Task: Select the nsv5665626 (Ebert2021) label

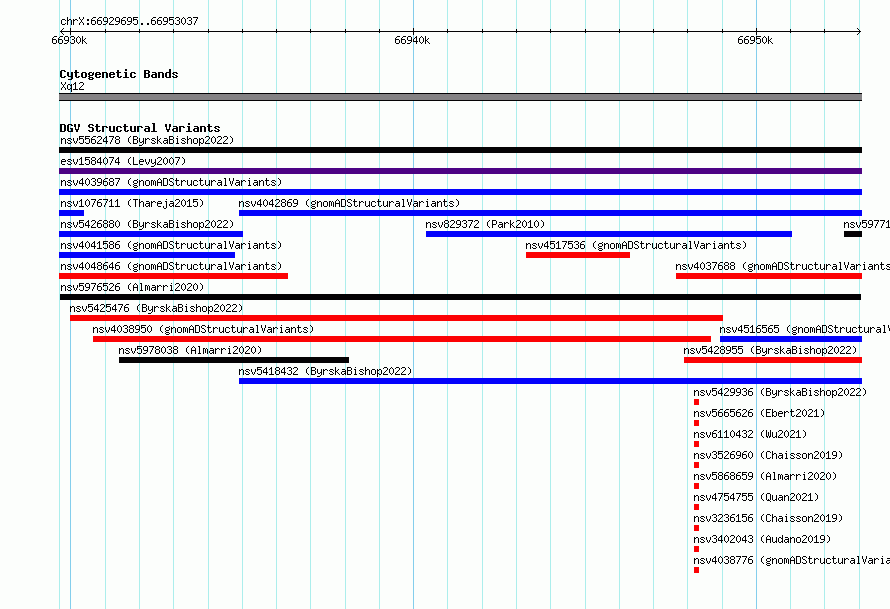Action: (759, 413)
